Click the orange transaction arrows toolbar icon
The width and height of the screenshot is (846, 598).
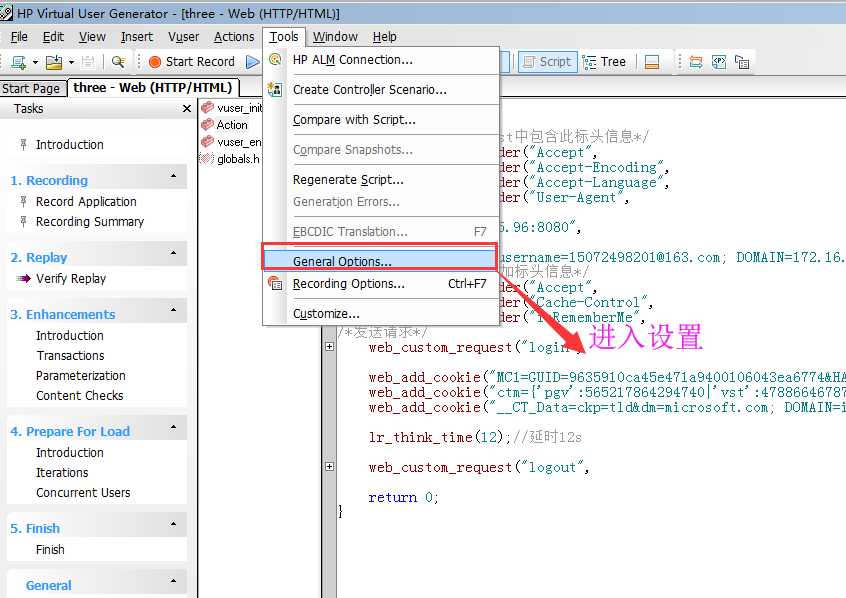pos(696,62)
